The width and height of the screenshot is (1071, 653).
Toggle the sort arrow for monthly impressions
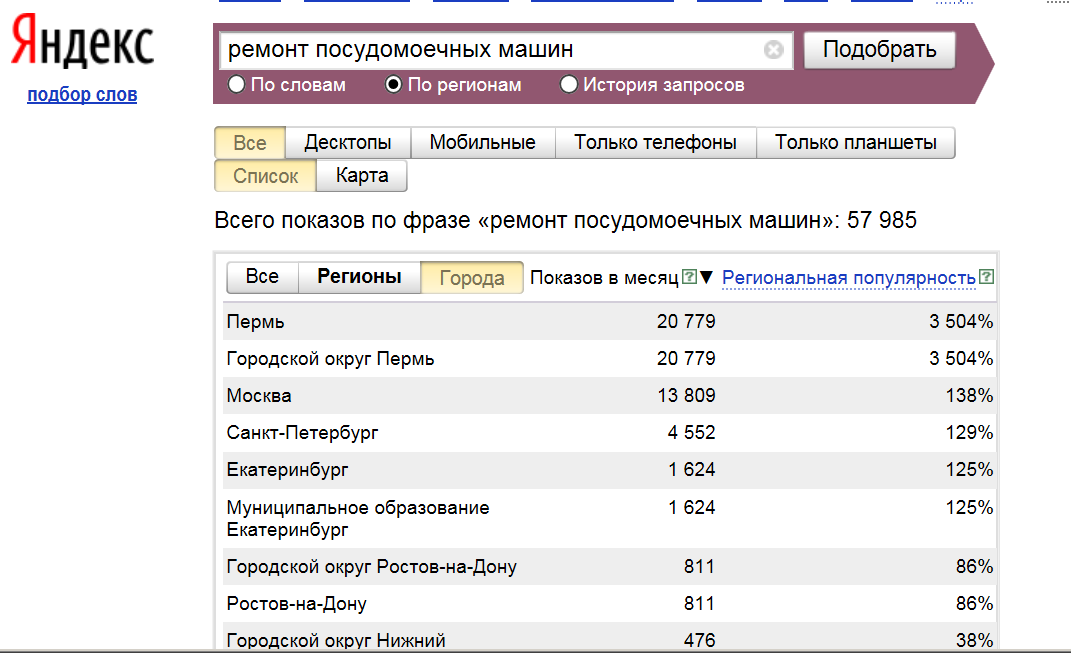pos(706,278)
